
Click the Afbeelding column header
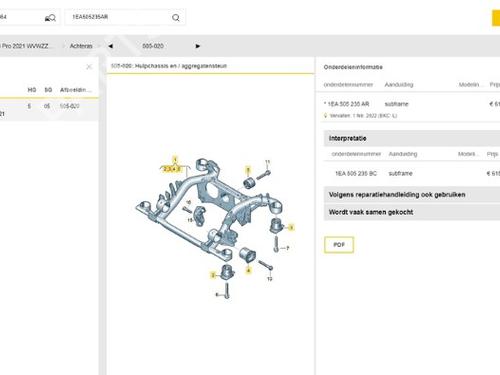pyautogui.click(x=75, y=90)
